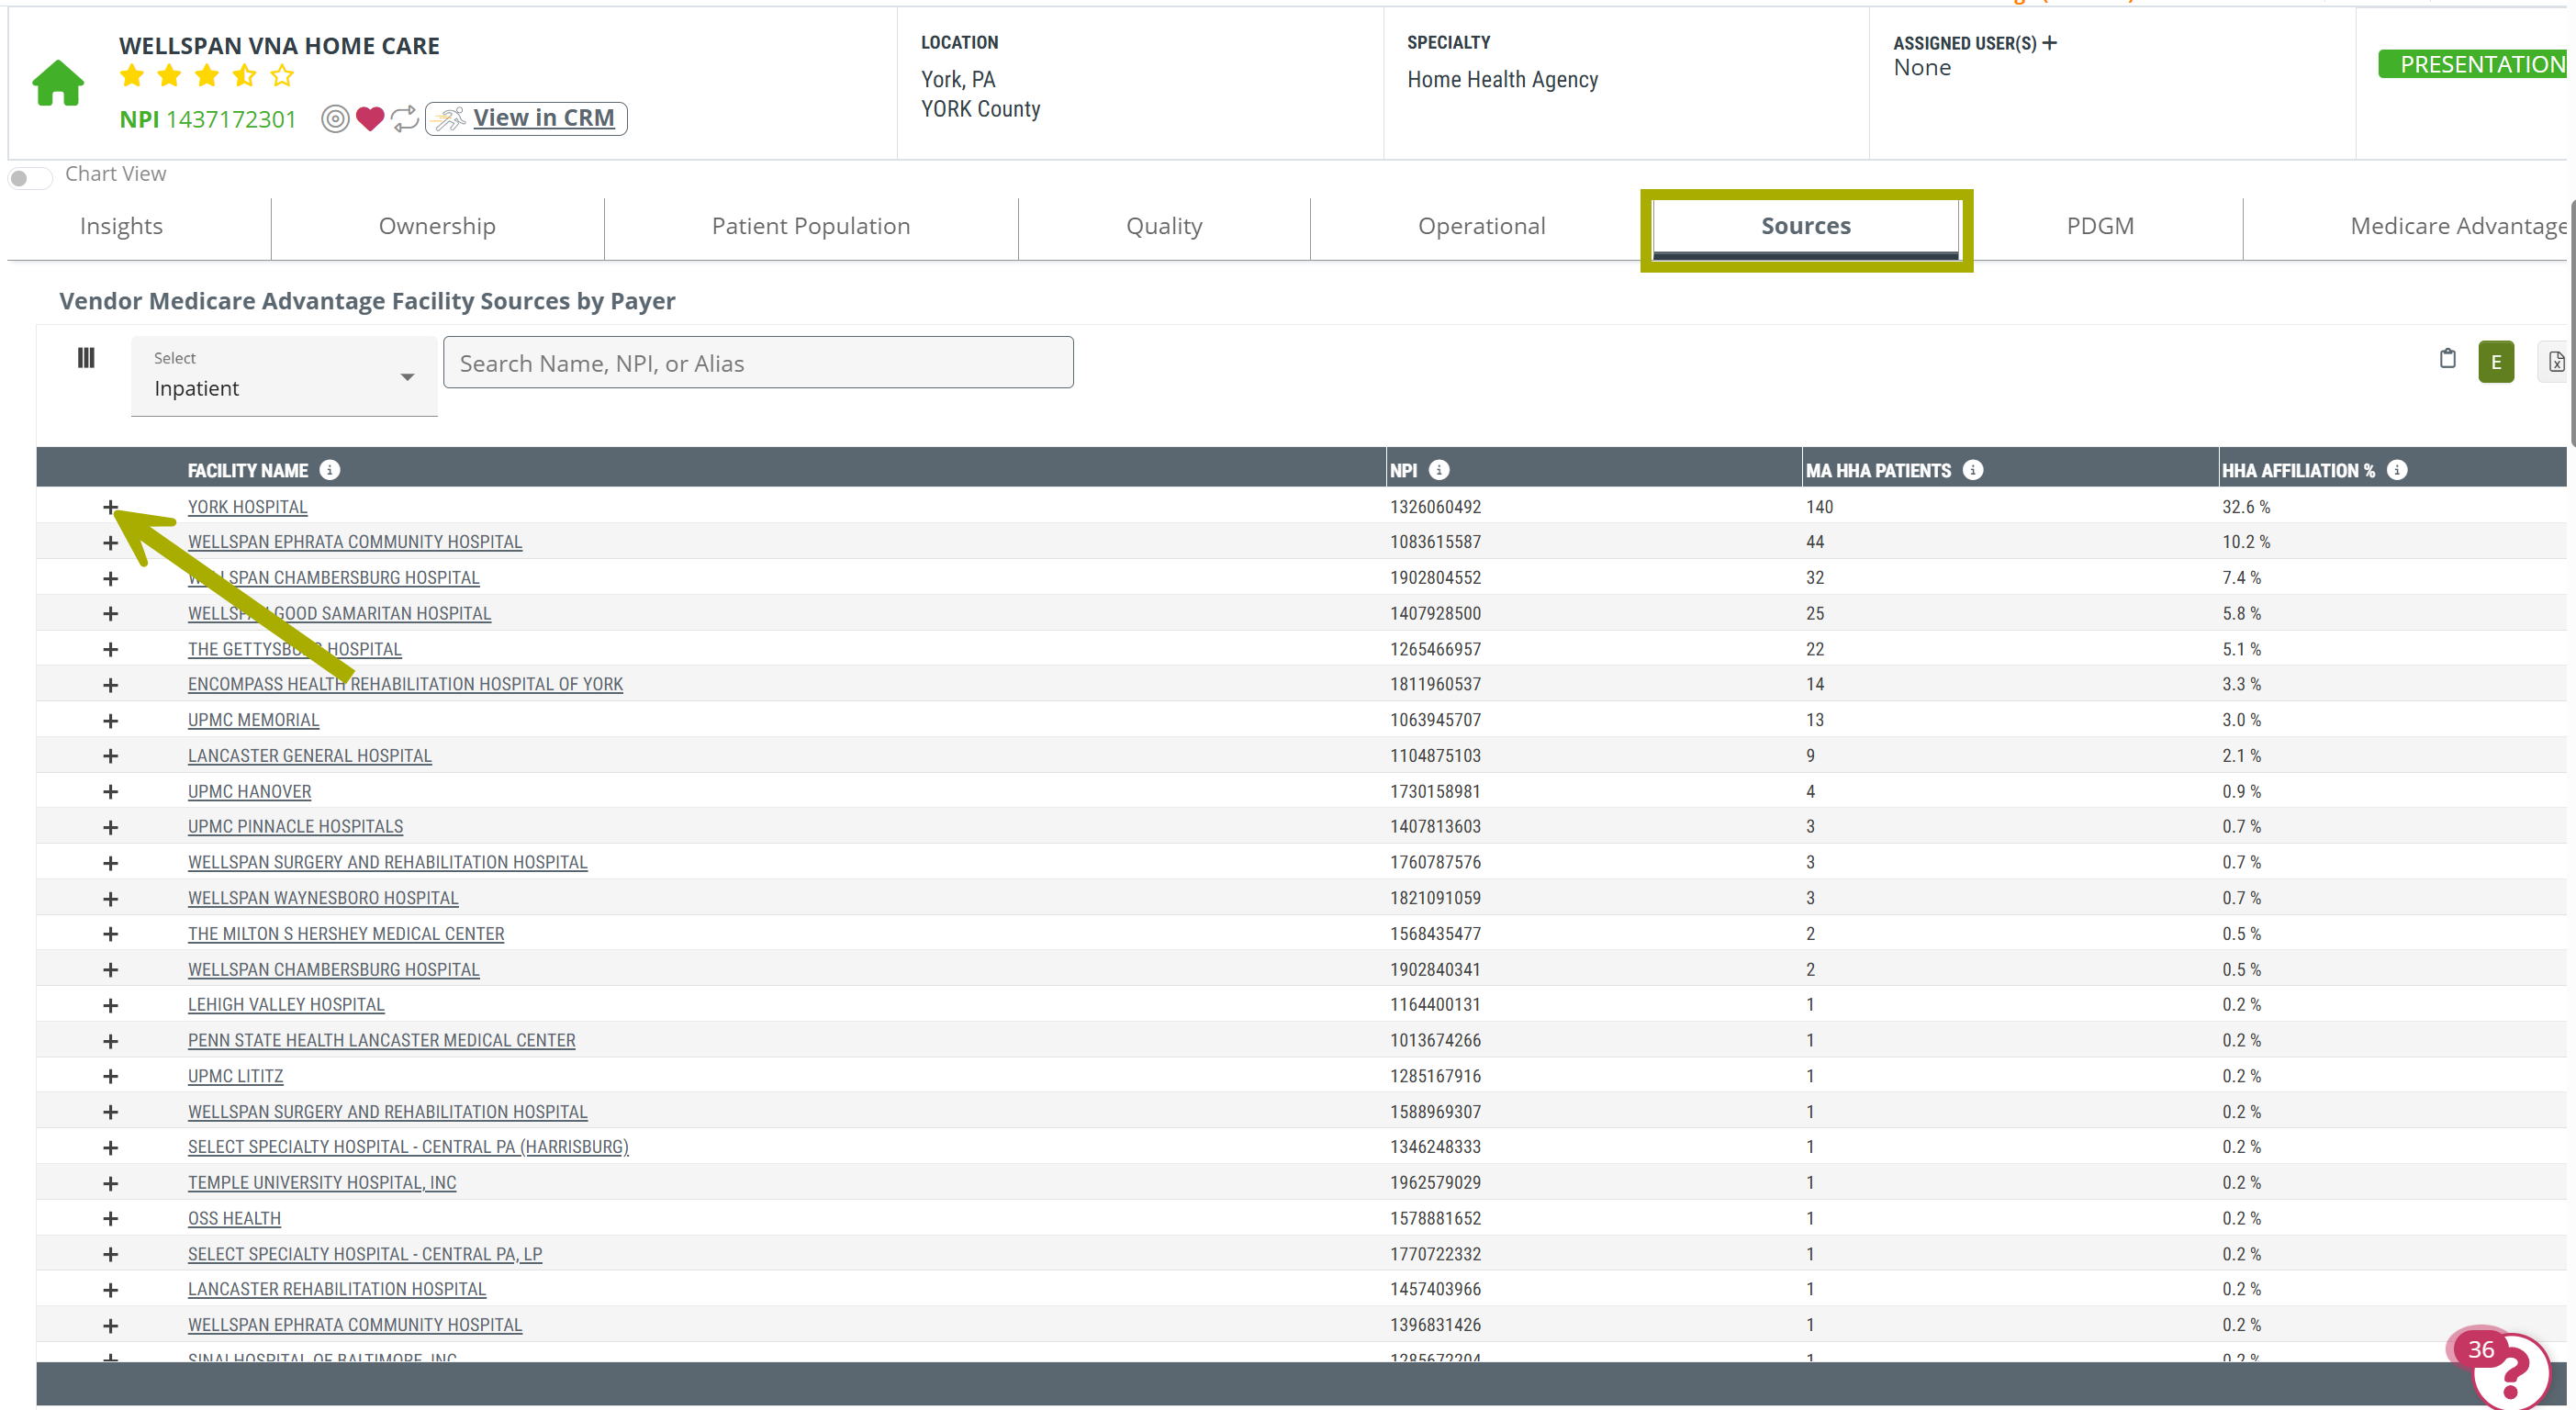Add an assigned user with plus icon
This screenshot has width=2576, height=1410.
(x=2050, y=42)
